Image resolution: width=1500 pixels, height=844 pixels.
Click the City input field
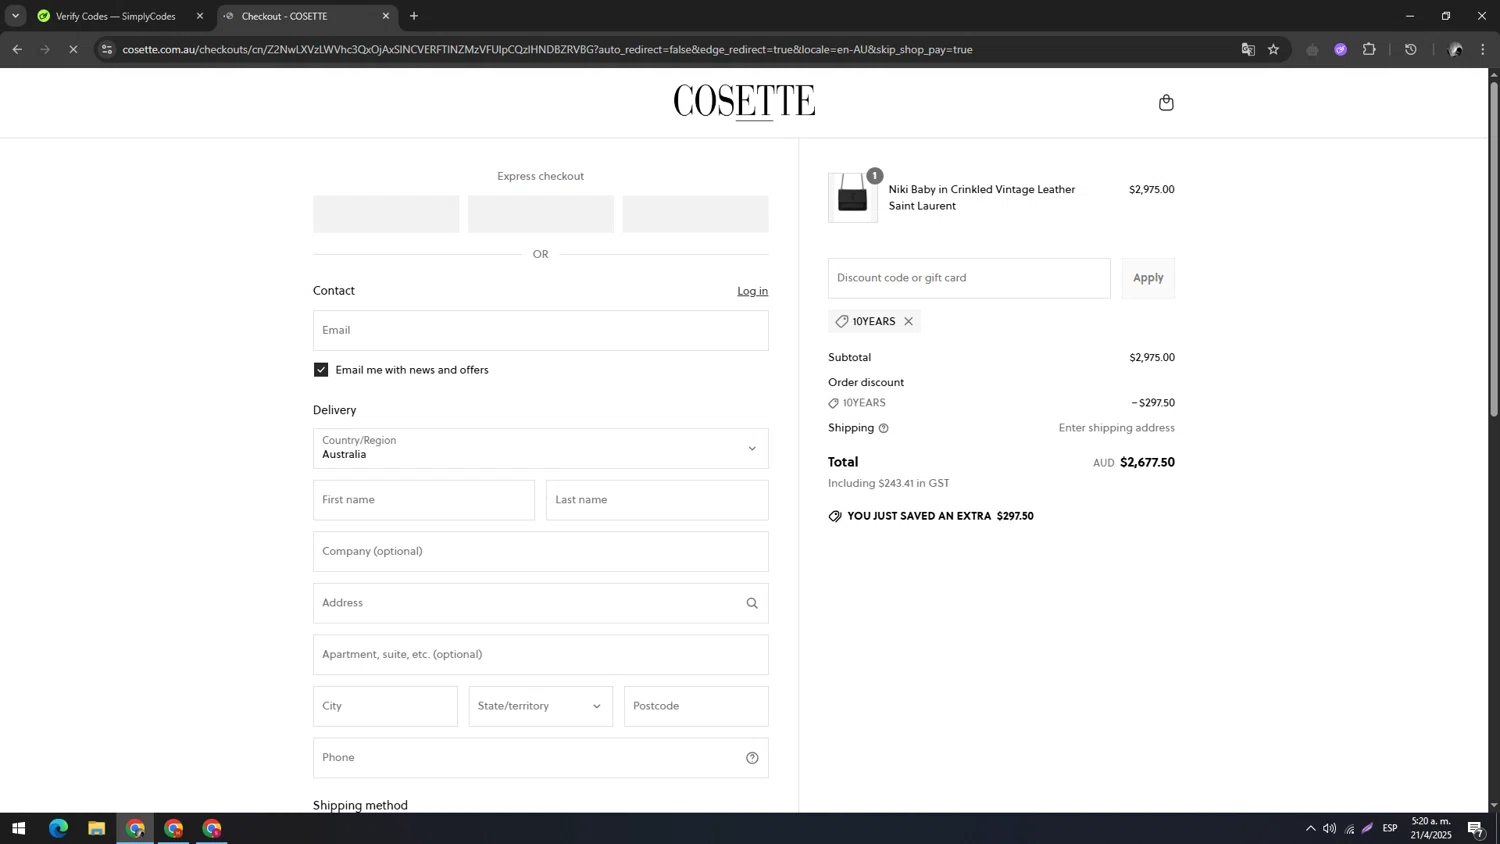point(385,706)
